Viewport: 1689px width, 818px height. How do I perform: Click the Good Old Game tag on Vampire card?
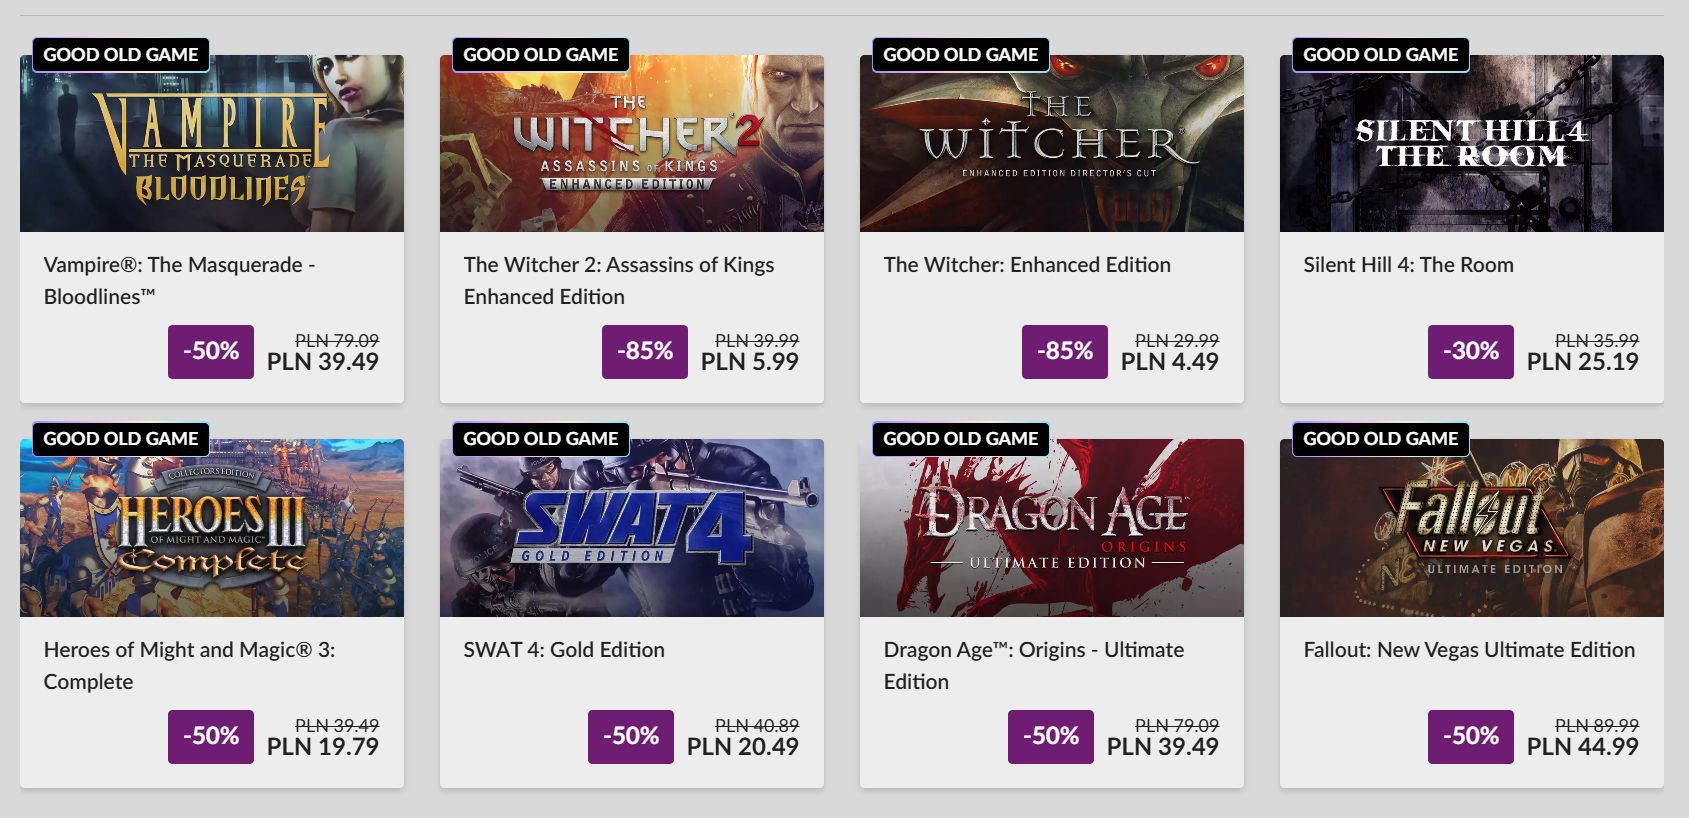pyautogui.click(x=121, y=55)
